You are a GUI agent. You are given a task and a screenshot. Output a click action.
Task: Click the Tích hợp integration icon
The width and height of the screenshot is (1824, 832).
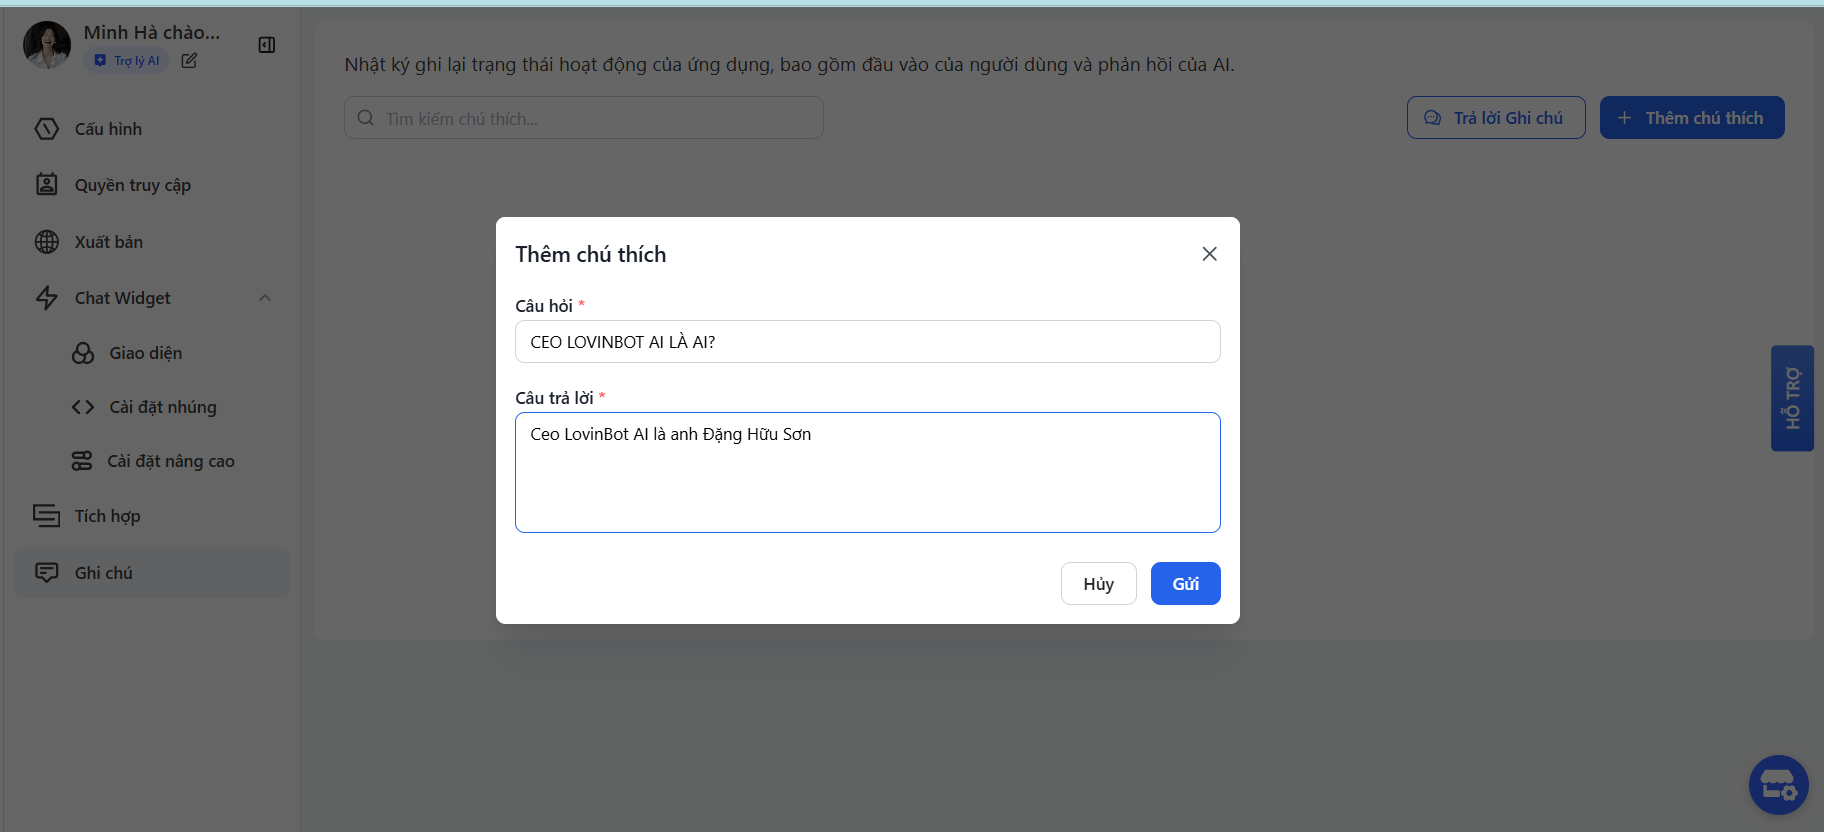click(x=47, y=516)
